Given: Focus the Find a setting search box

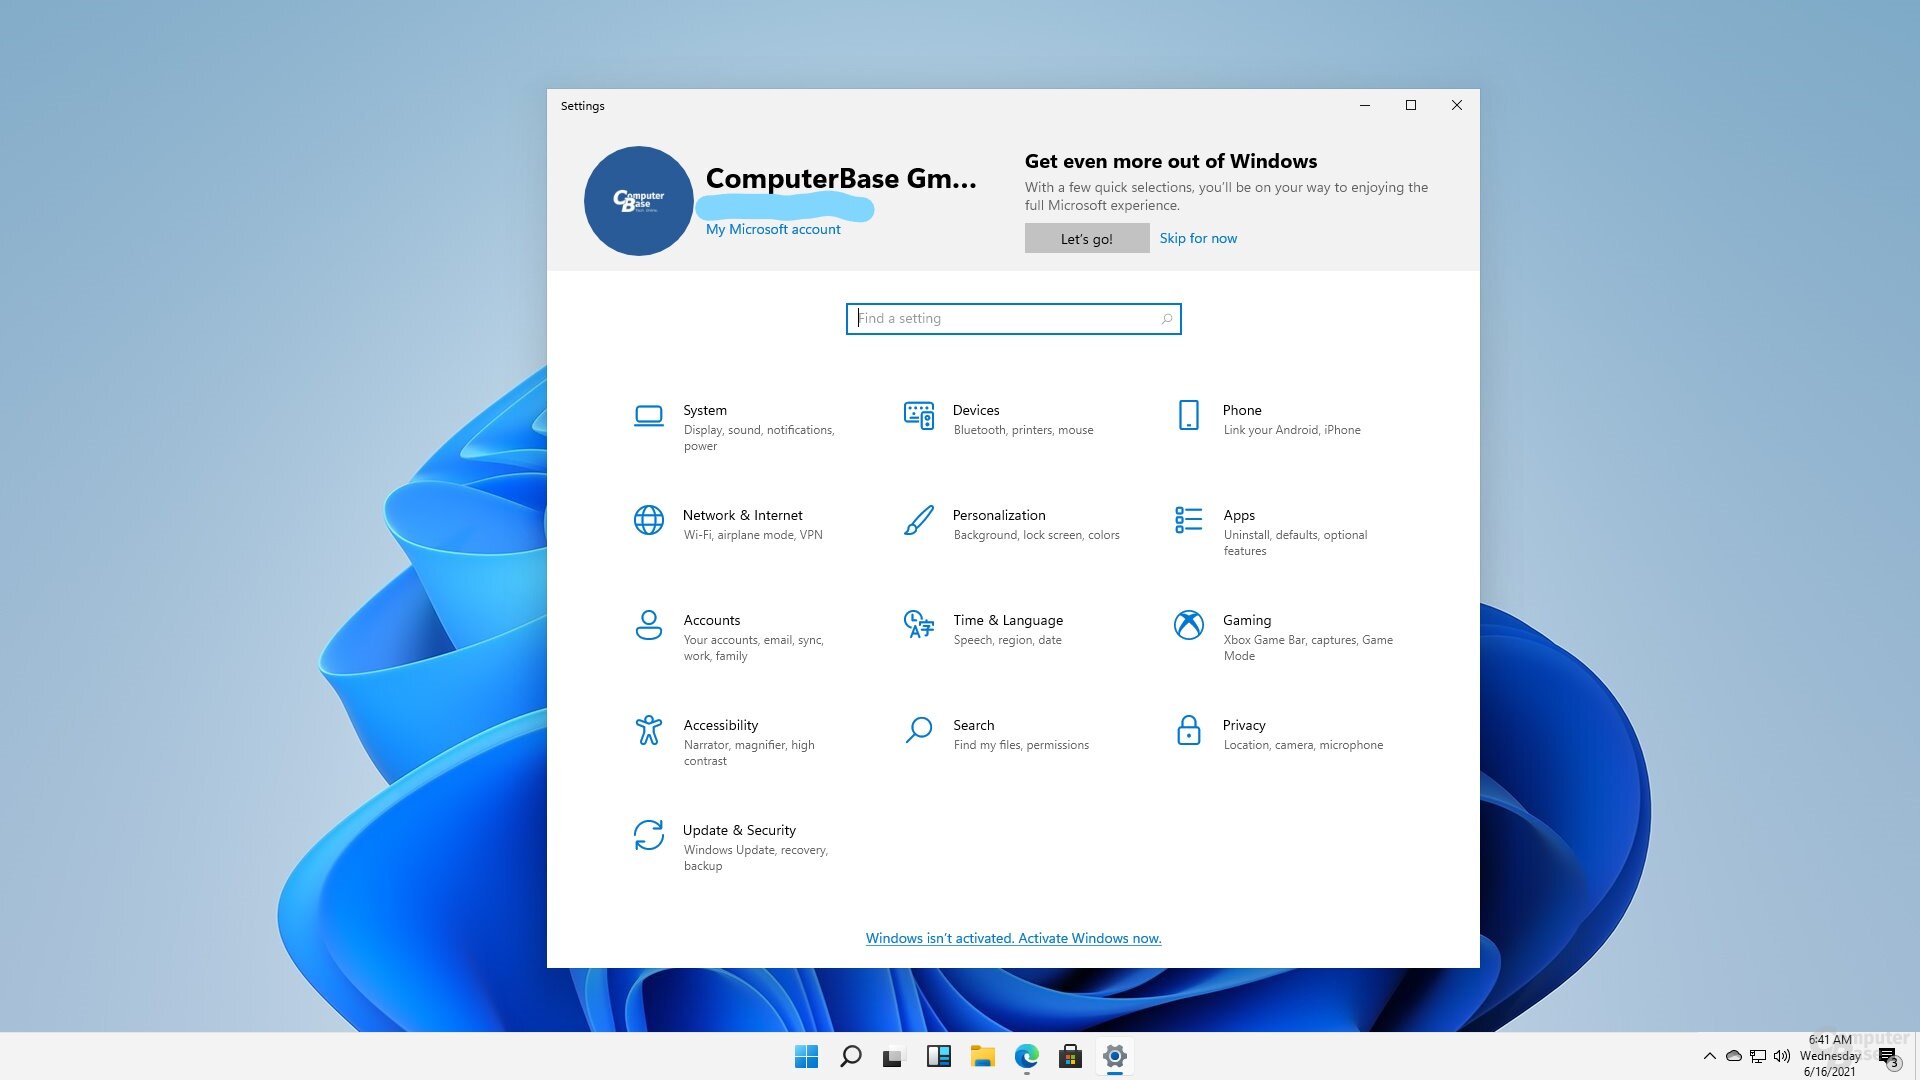Looking at the screenshot, I should (x=1013, y=319).
